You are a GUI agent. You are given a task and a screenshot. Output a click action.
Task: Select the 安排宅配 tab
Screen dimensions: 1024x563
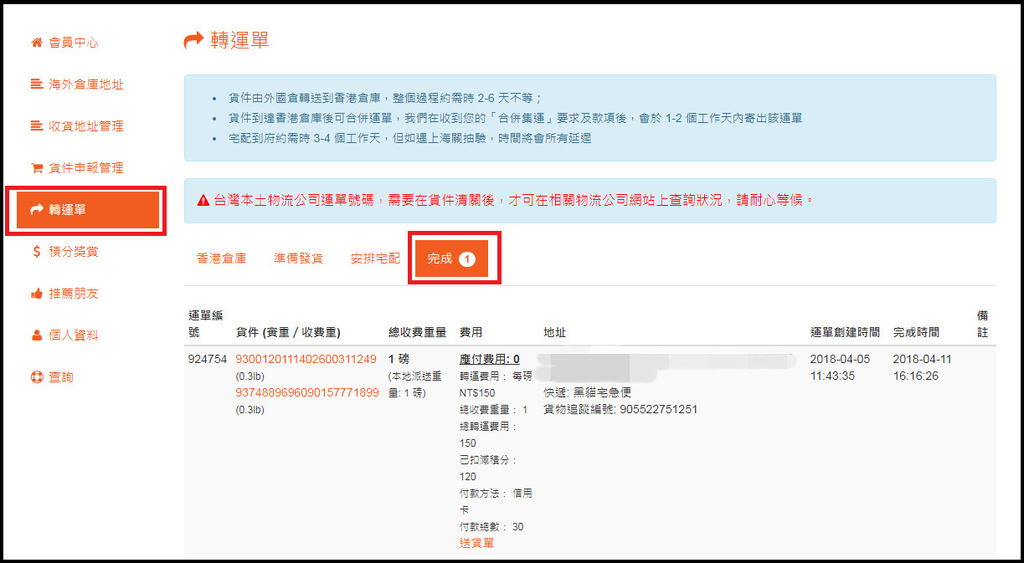[x=375, y=259]
